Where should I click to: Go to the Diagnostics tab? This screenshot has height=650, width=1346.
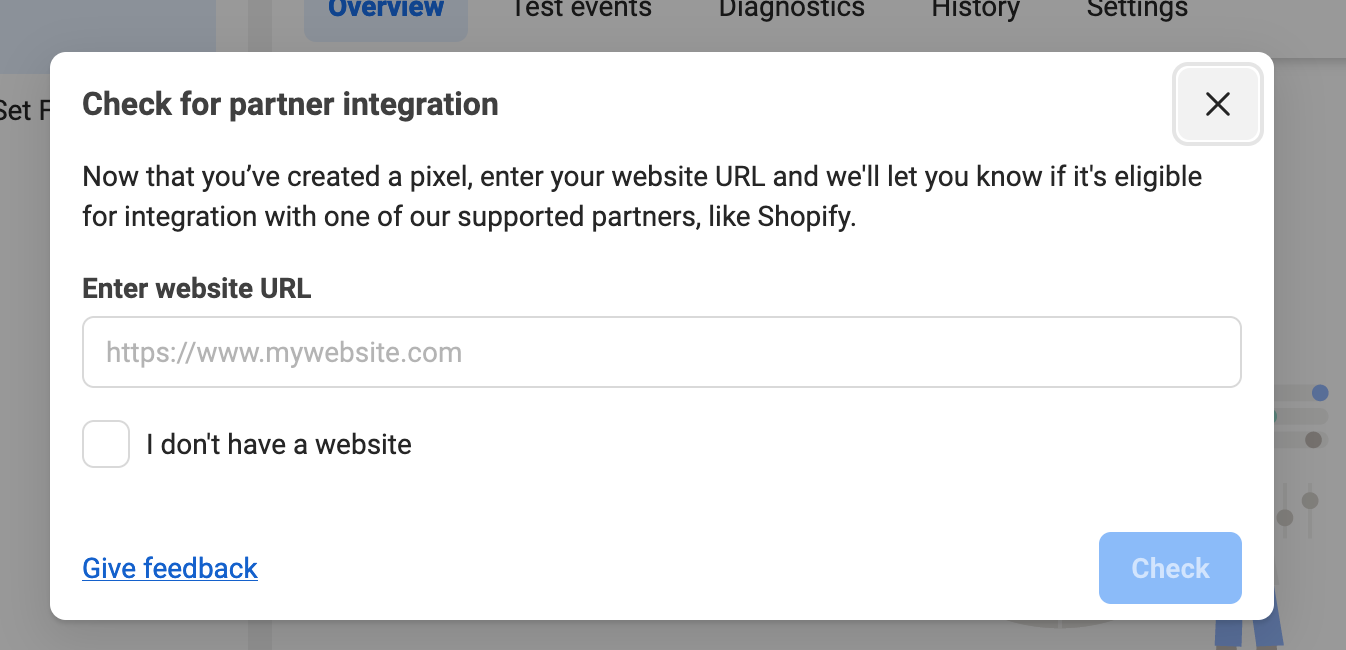click(791, 9)
